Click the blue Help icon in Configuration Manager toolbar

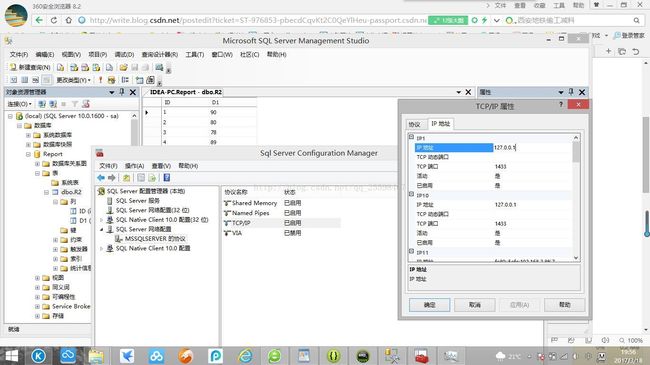[x=166, y=178]
